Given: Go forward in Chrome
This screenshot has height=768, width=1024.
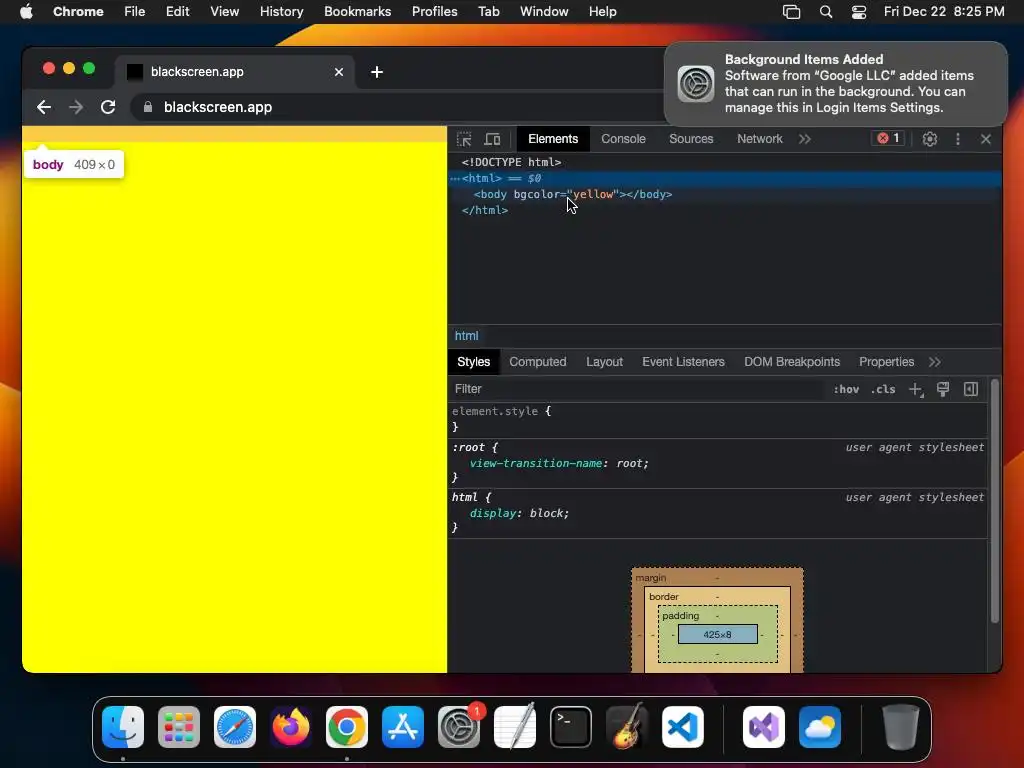Looking at the screenshot, I should [x=76, y=107].
